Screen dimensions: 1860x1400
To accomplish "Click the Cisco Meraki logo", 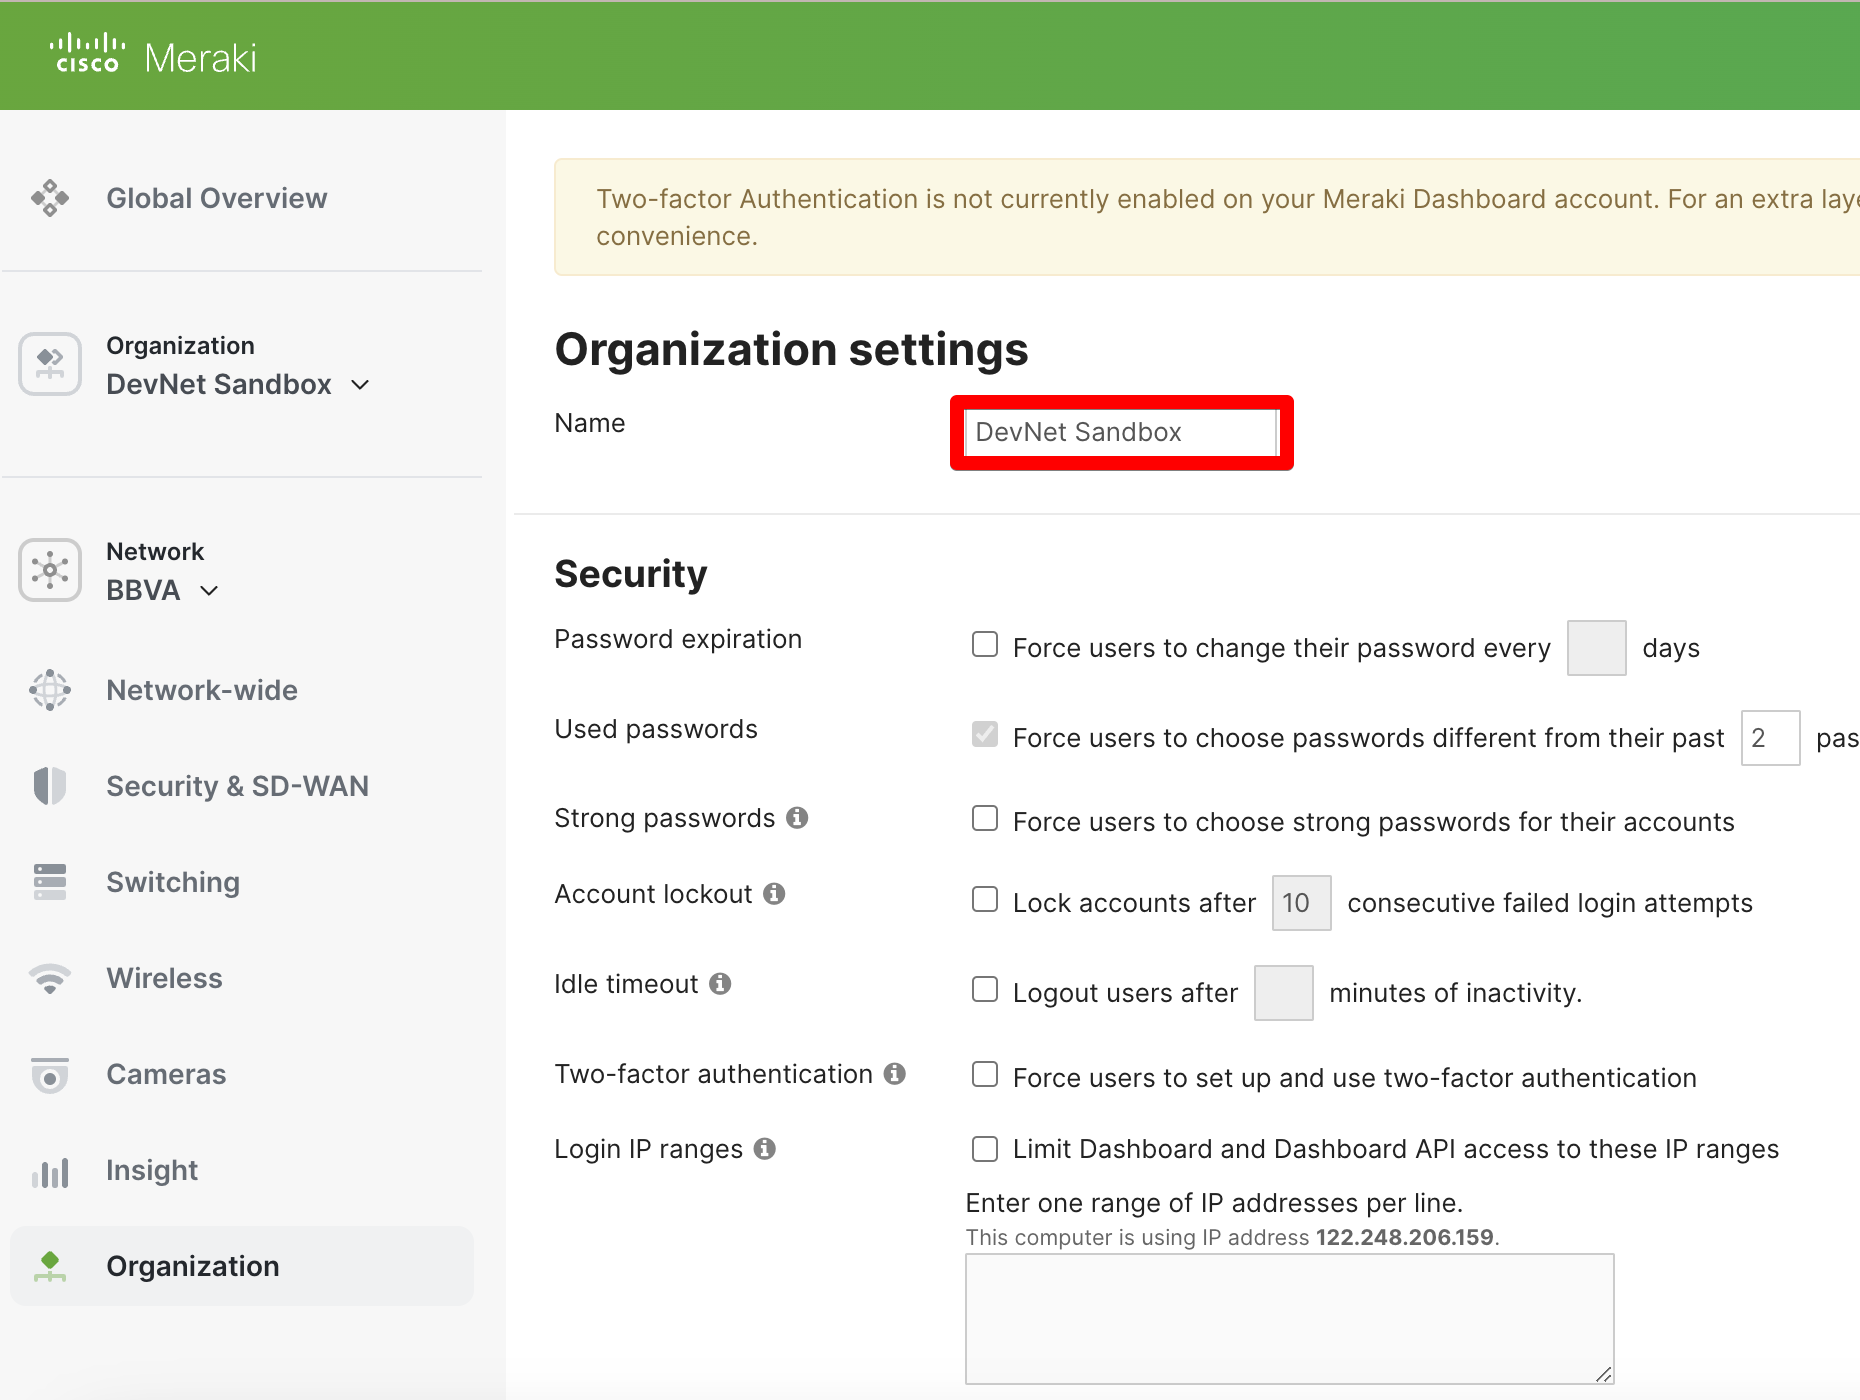I will click(154, 56).
